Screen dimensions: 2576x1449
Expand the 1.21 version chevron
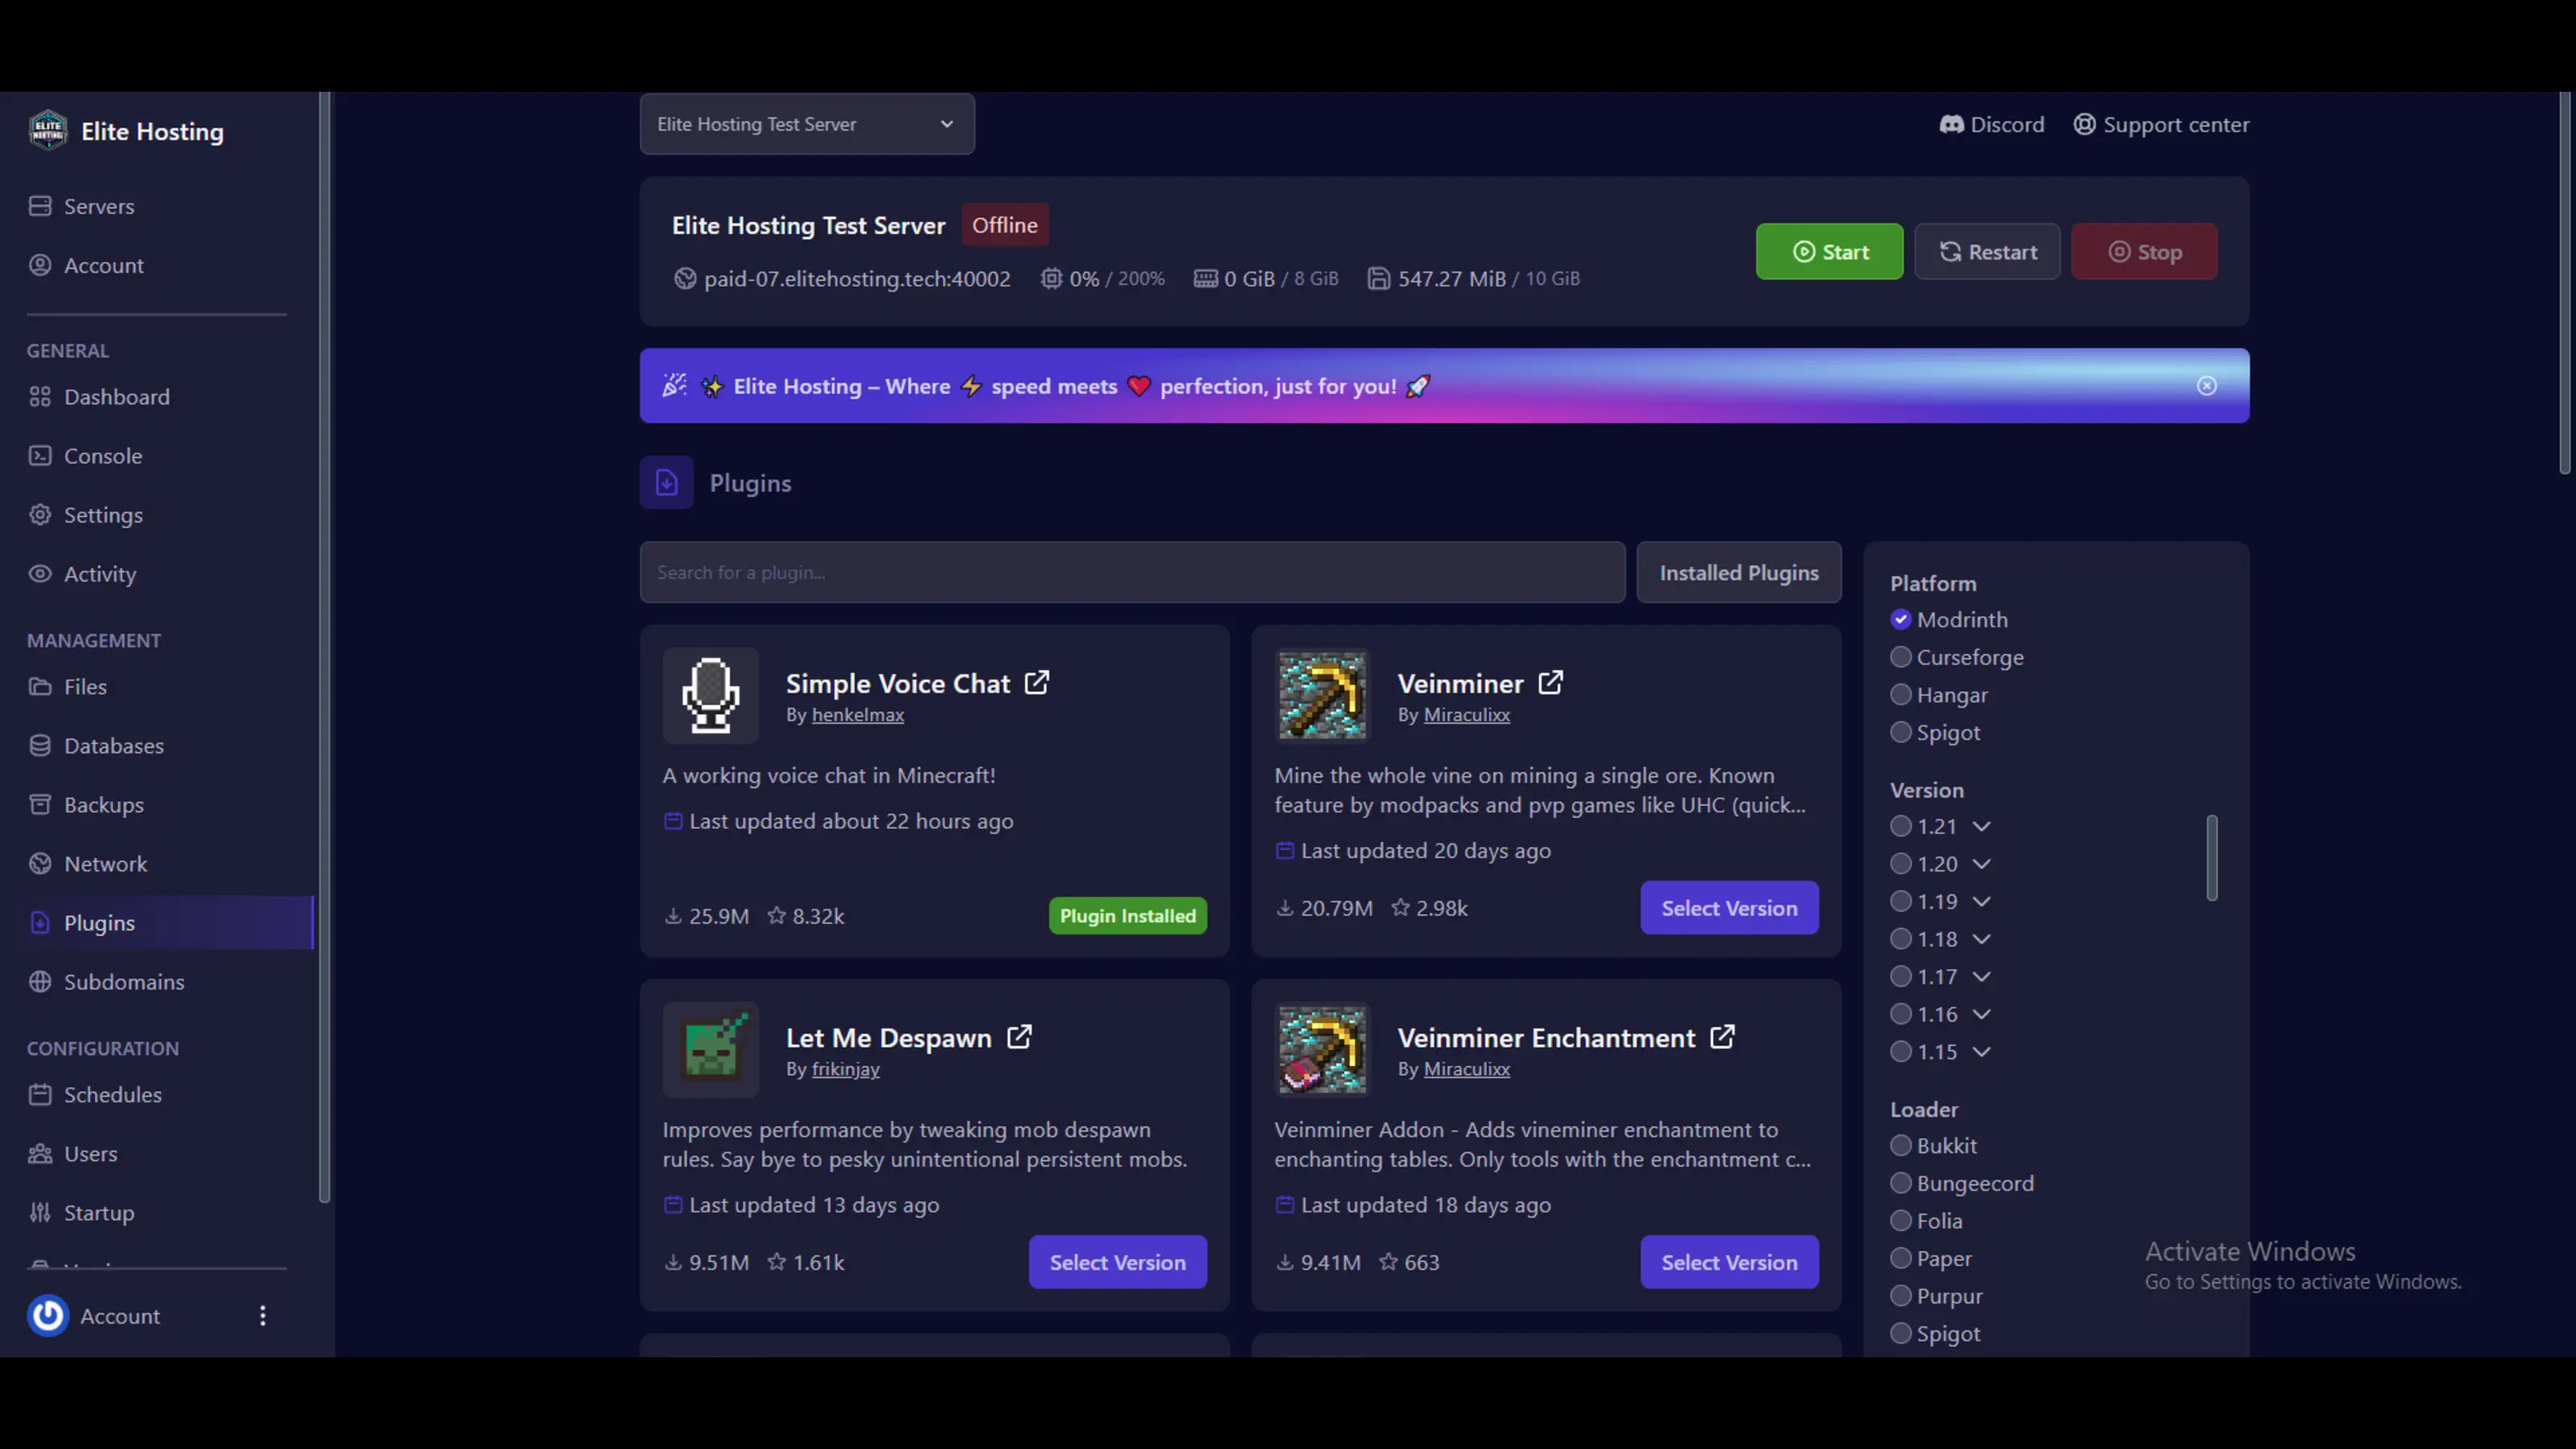1982,826
